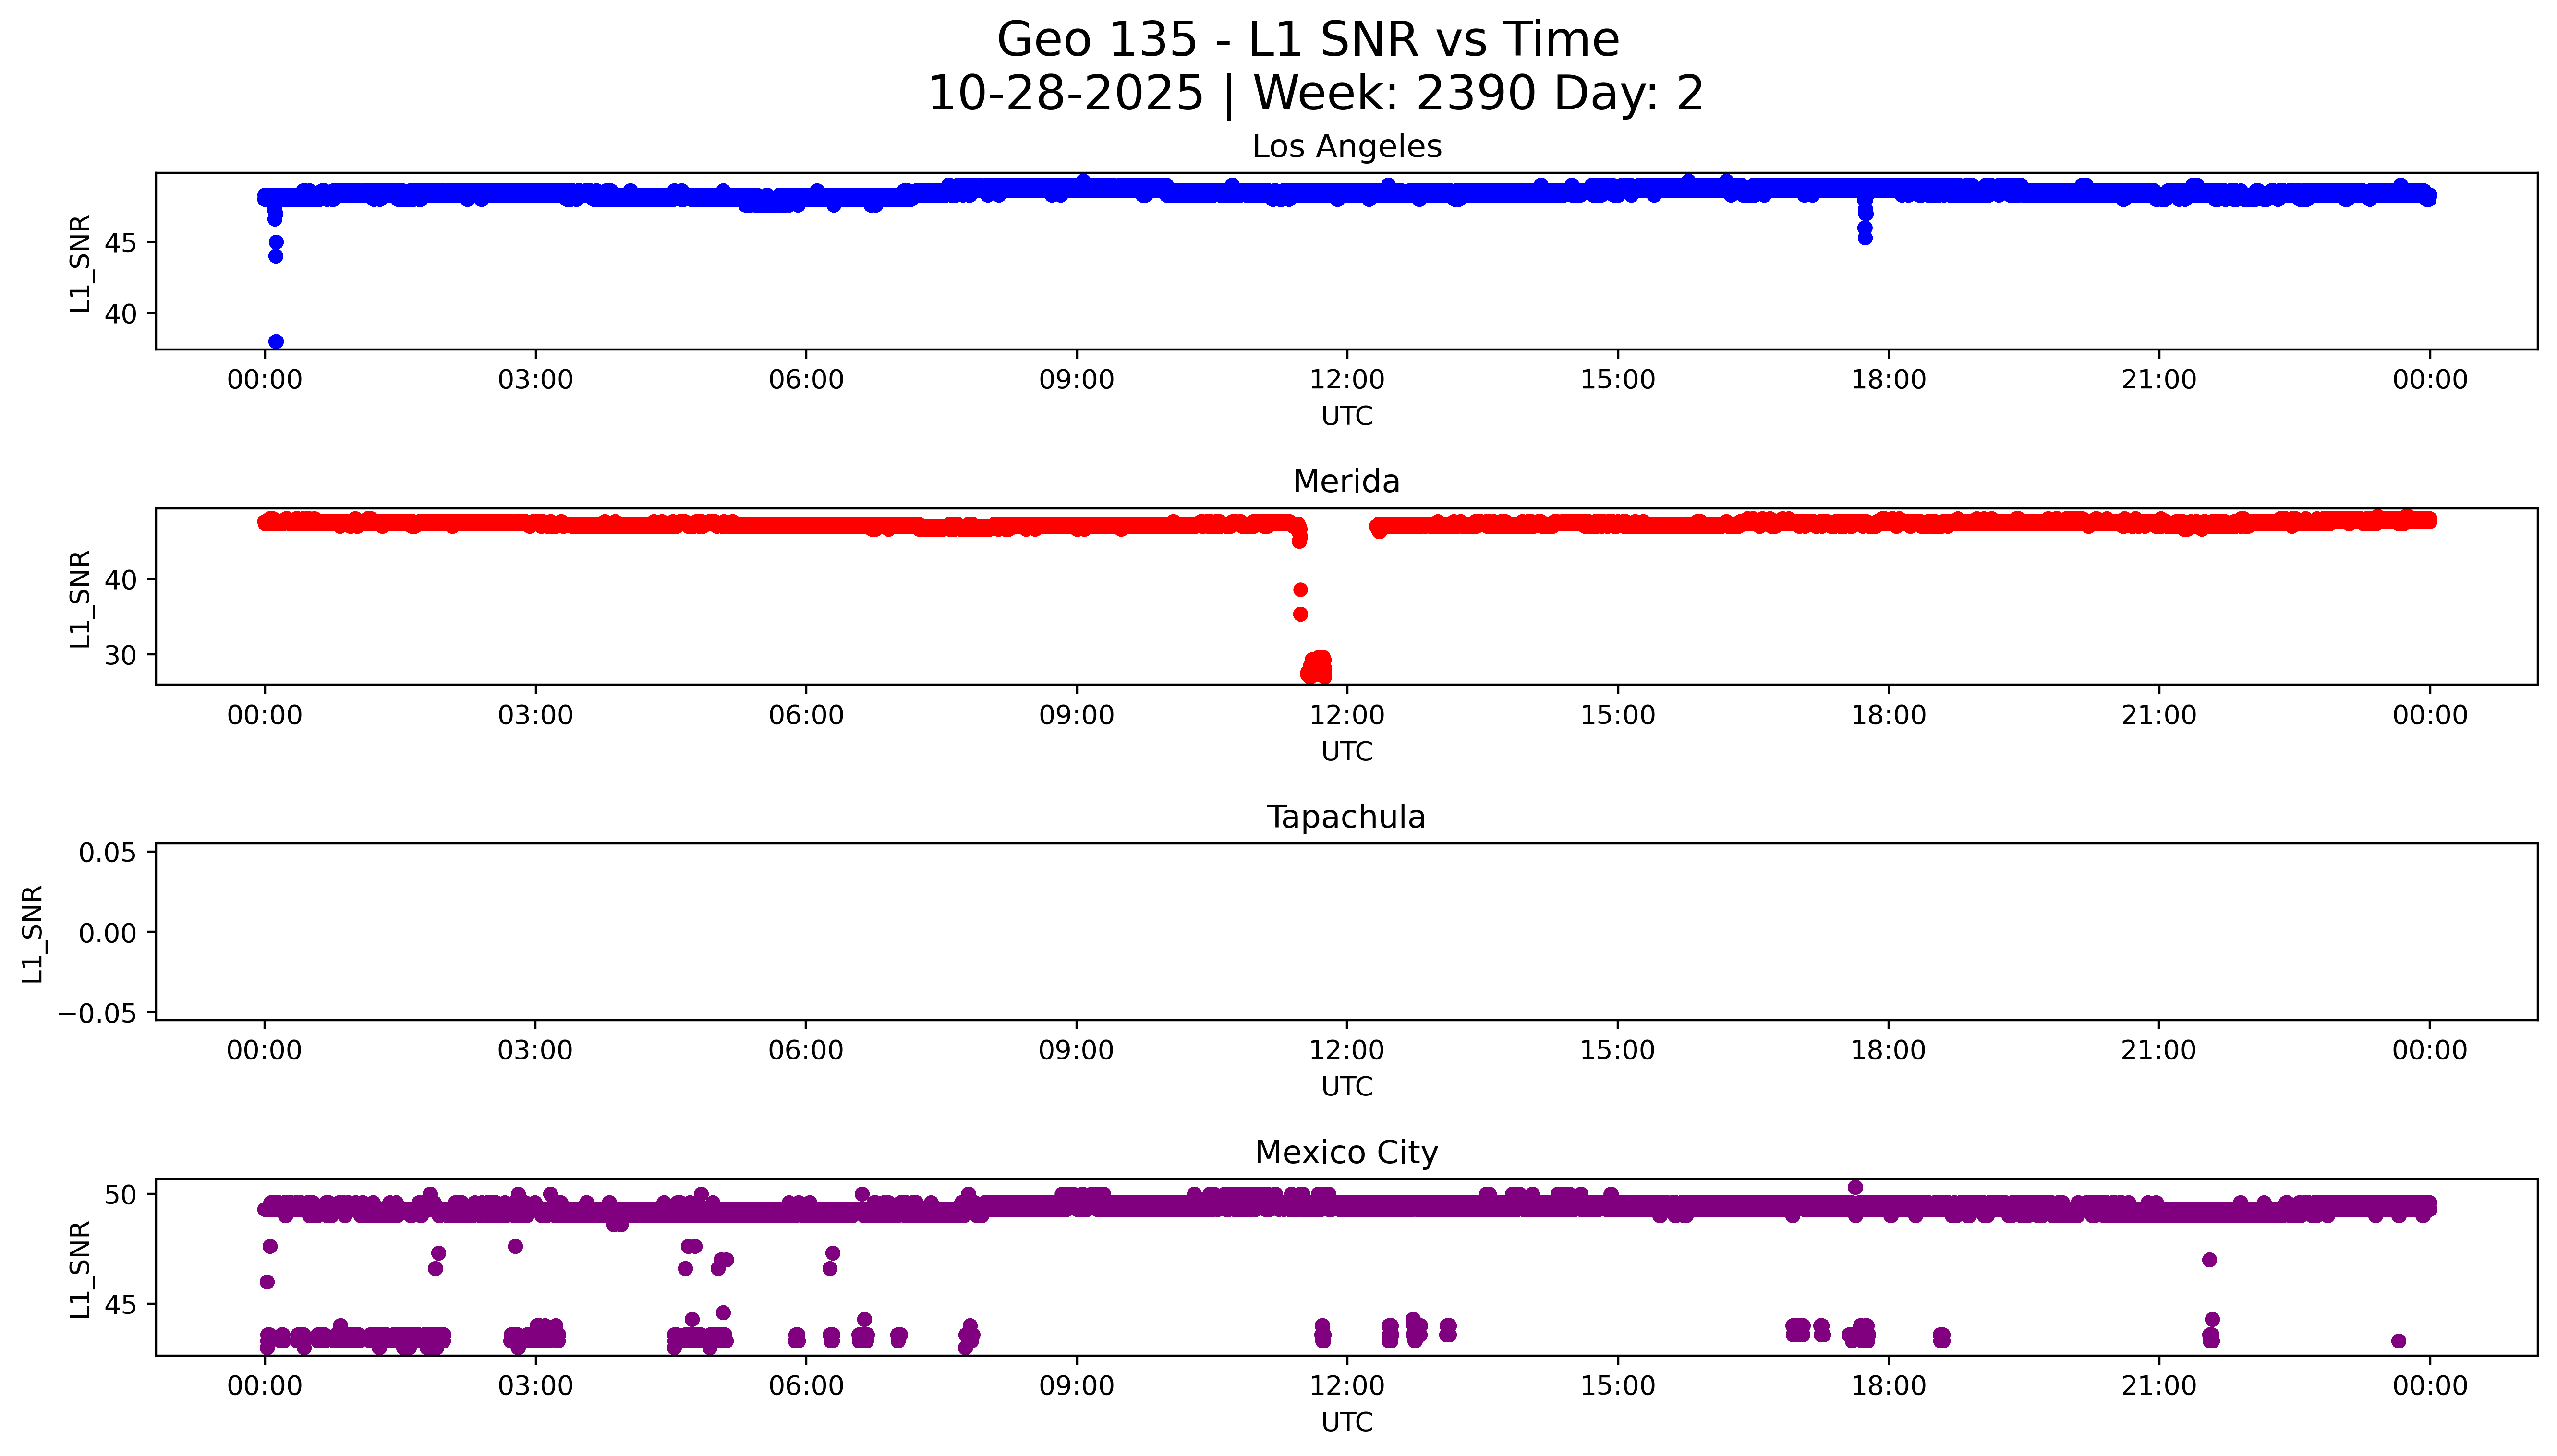Click the isolated purple point near 21:30 at 47
The width and height of the screenshot is (2557, 1456).
click(2209, 1260)
